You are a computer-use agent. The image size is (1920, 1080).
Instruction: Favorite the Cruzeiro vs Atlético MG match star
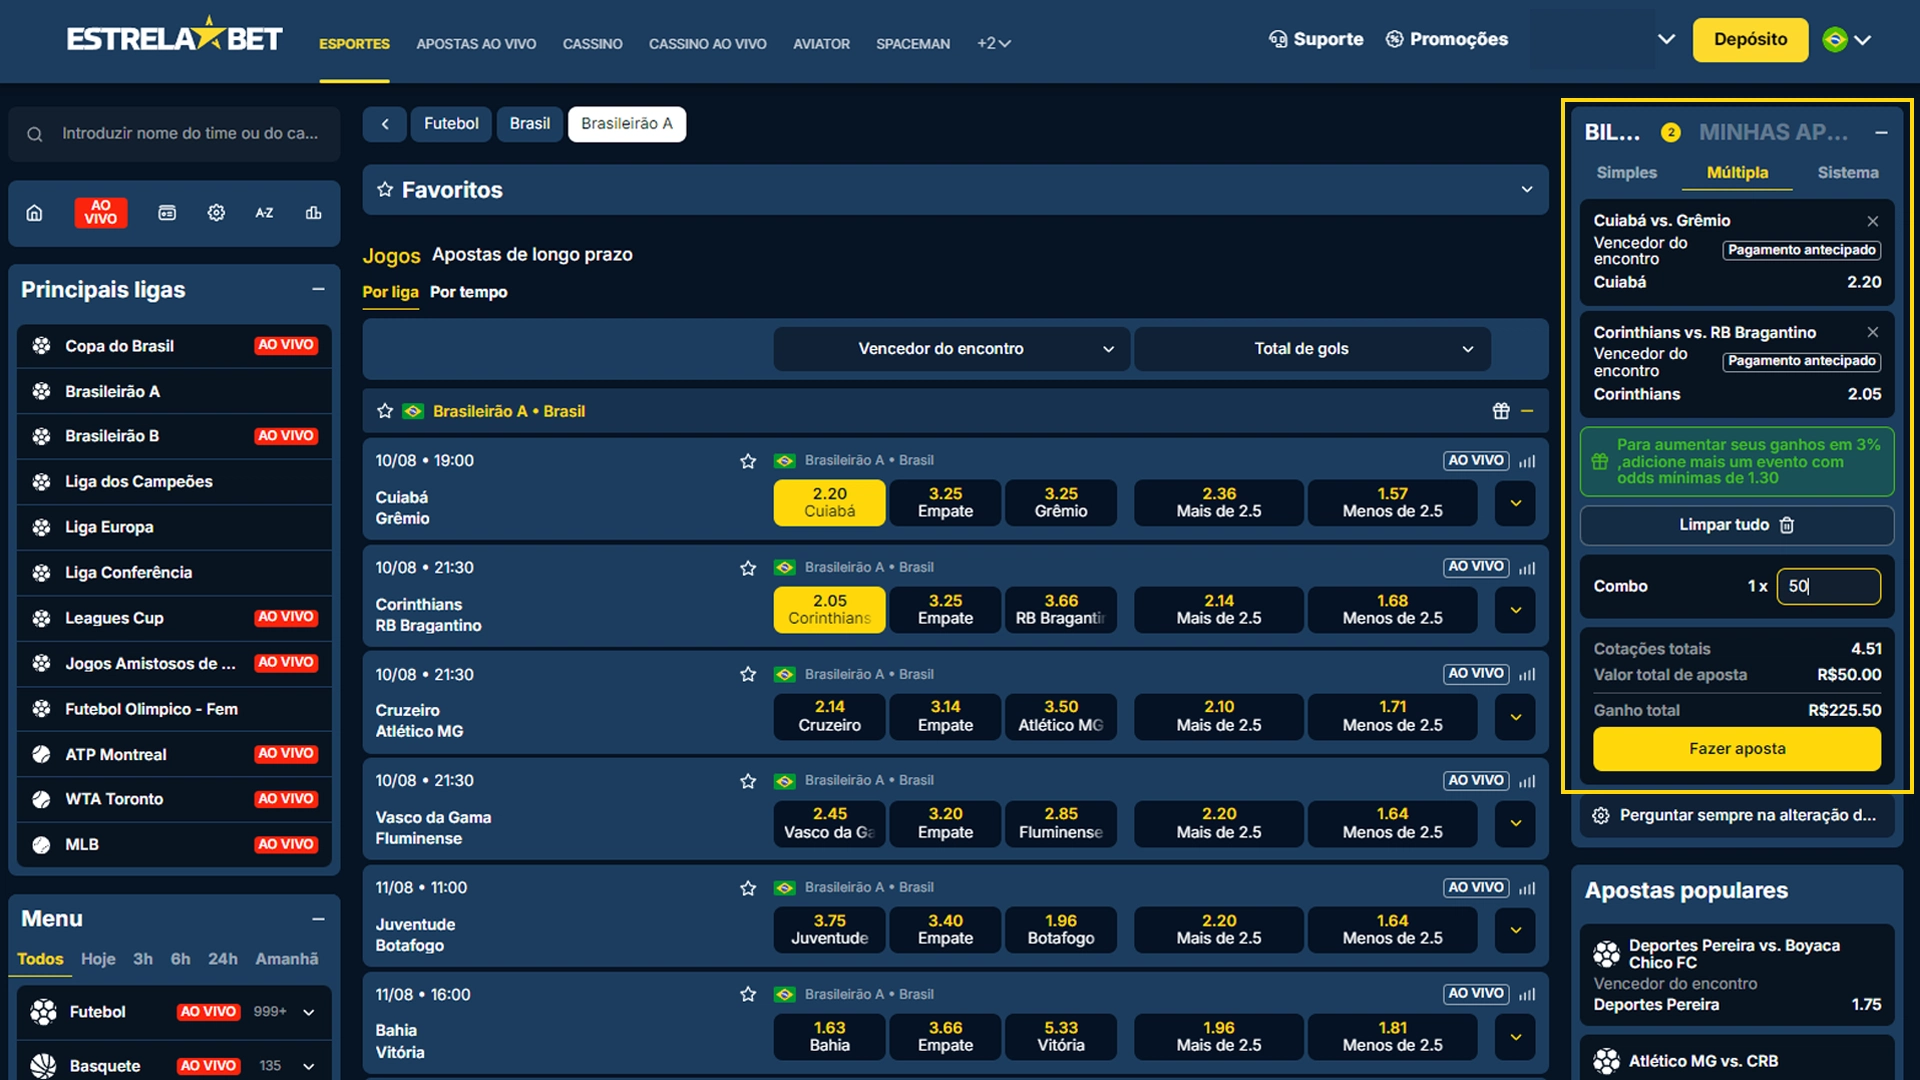(748, 675)
